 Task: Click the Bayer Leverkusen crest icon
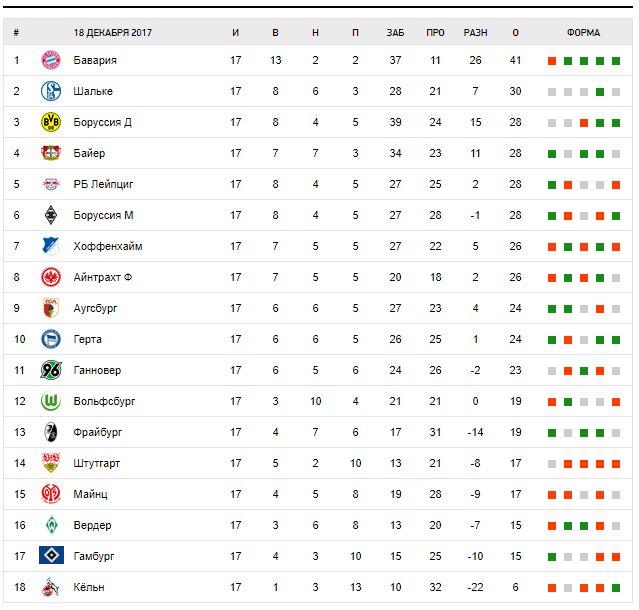click(50, 154)
